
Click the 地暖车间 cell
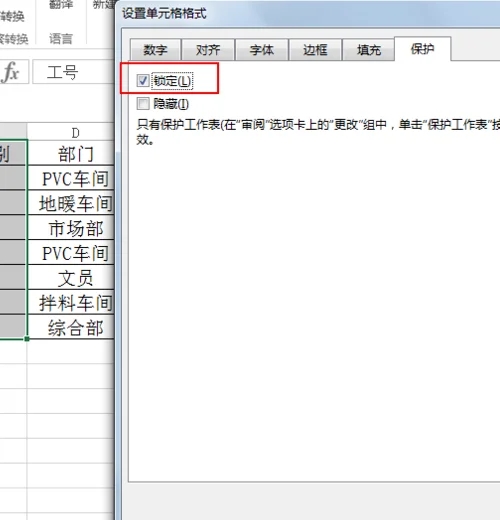[x=71, y=203]
